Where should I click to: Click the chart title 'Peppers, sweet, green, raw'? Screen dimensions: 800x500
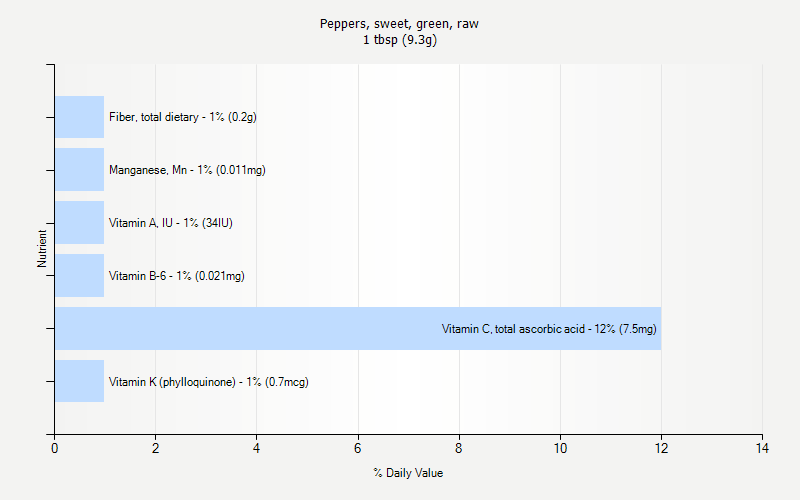(x=399, y=24)
